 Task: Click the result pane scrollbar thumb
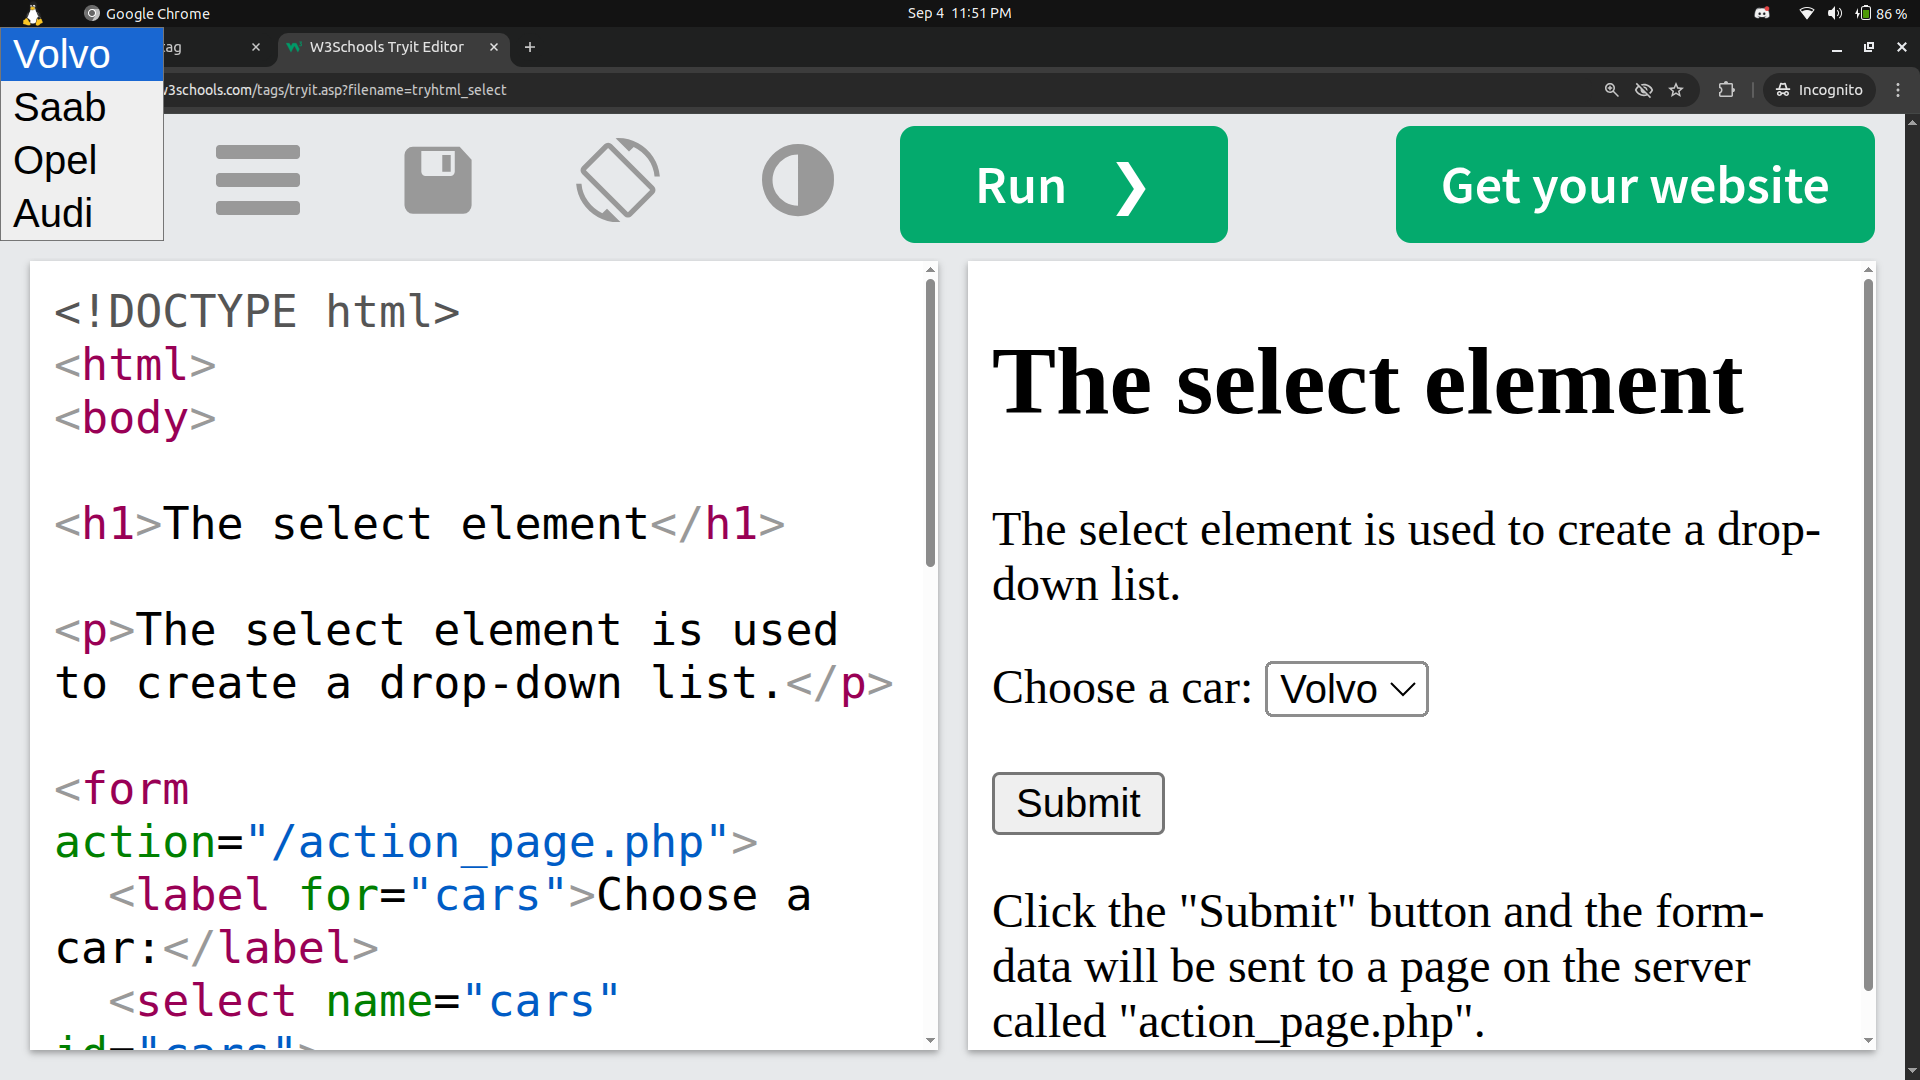tap(1868, 635)
